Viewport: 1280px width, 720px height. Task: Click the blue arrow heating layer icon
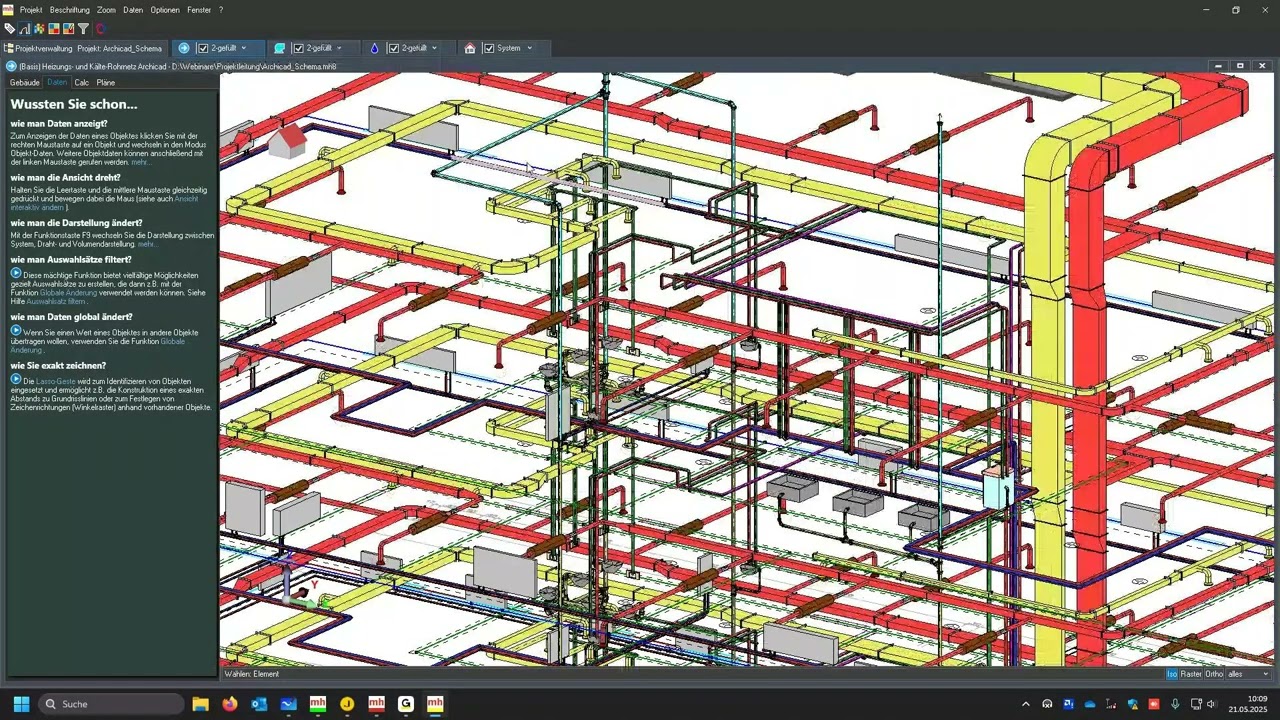pos(184,48)
